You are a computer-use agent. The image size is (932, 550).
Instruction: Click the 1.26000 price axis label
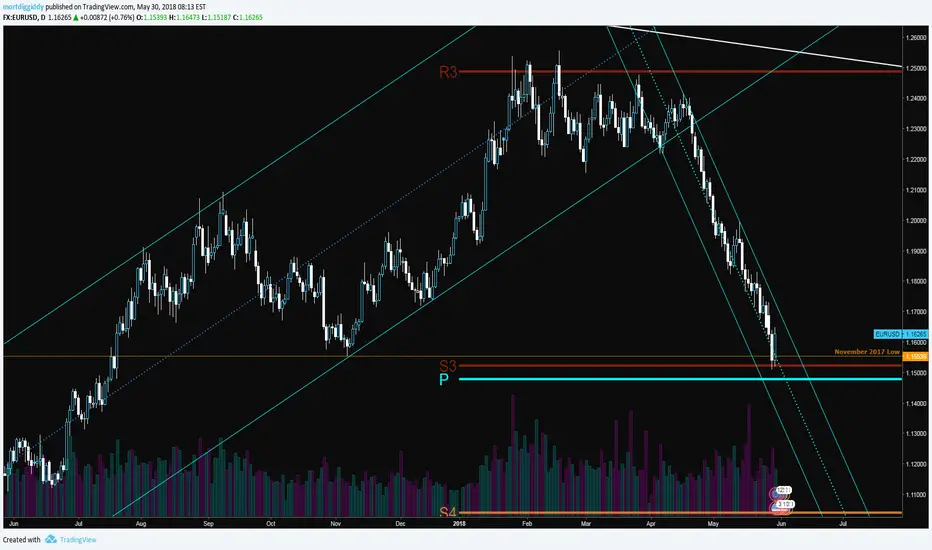coord(916,37)
